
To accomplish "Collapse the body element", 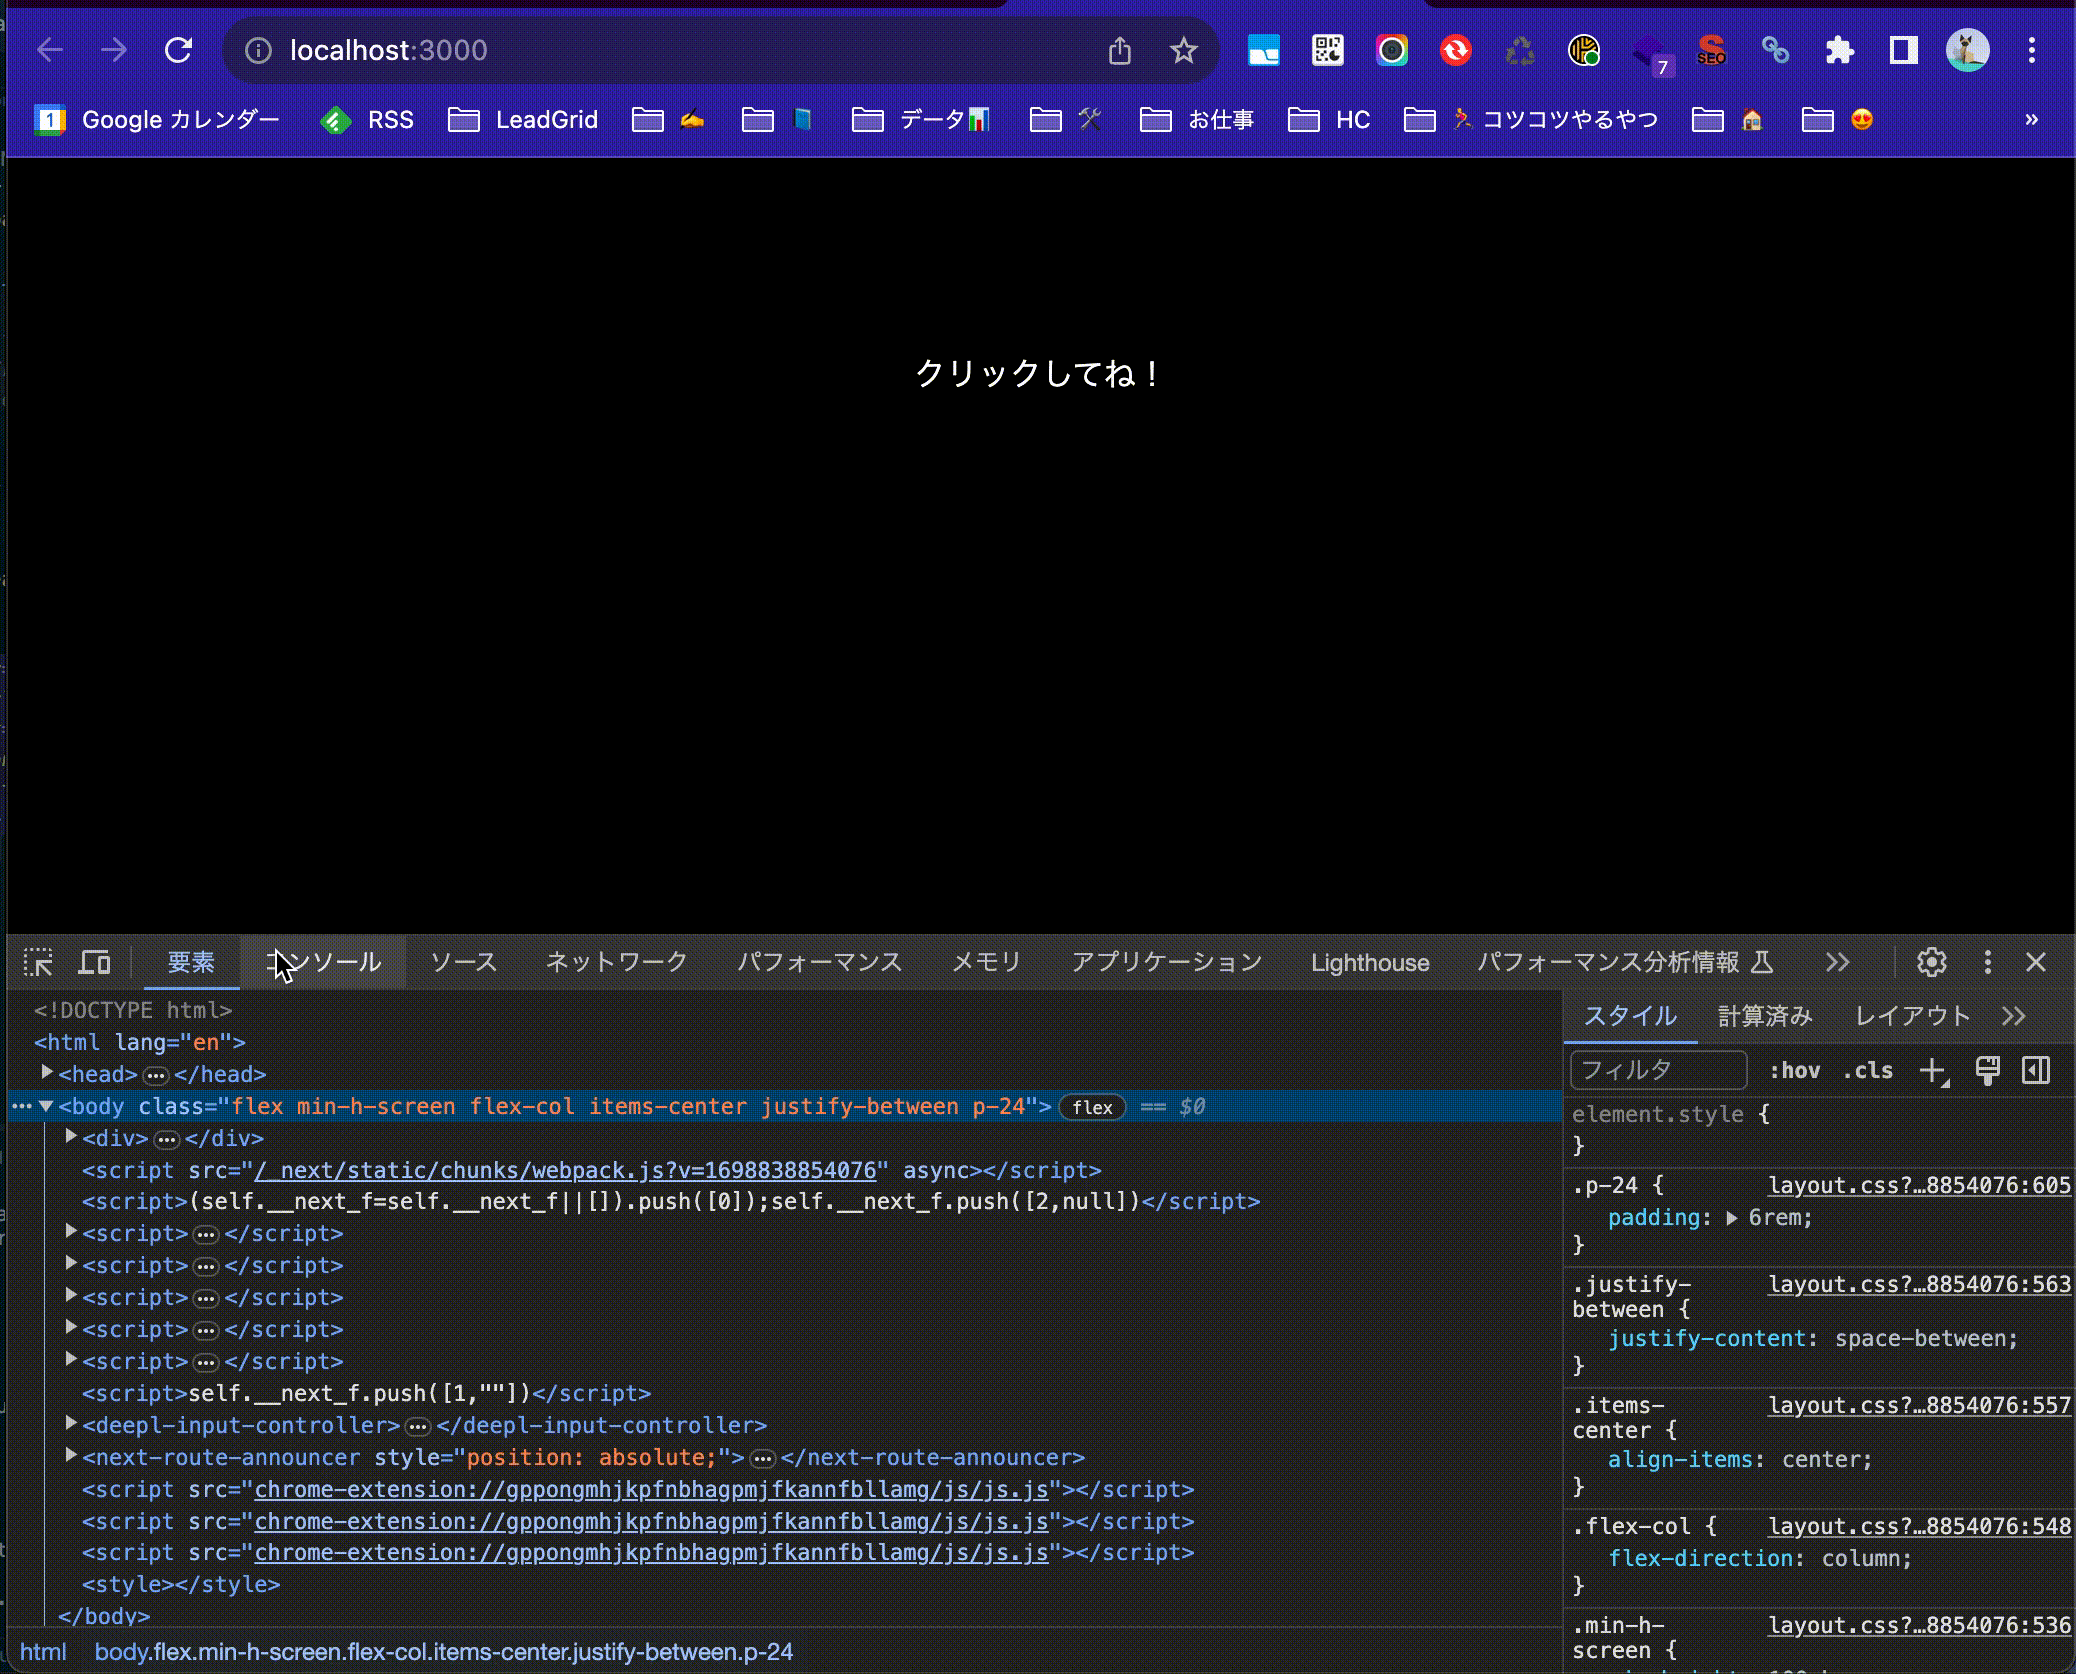I will tap(46, 1106).
